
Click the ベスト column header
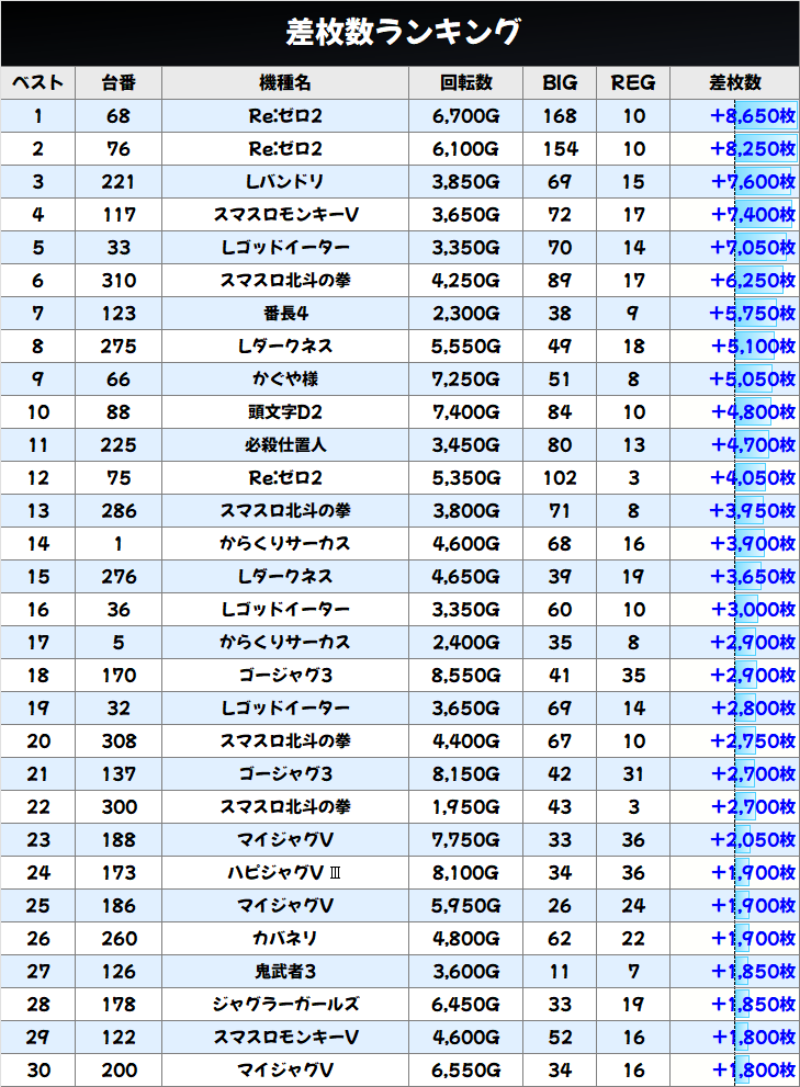(38, 83)
